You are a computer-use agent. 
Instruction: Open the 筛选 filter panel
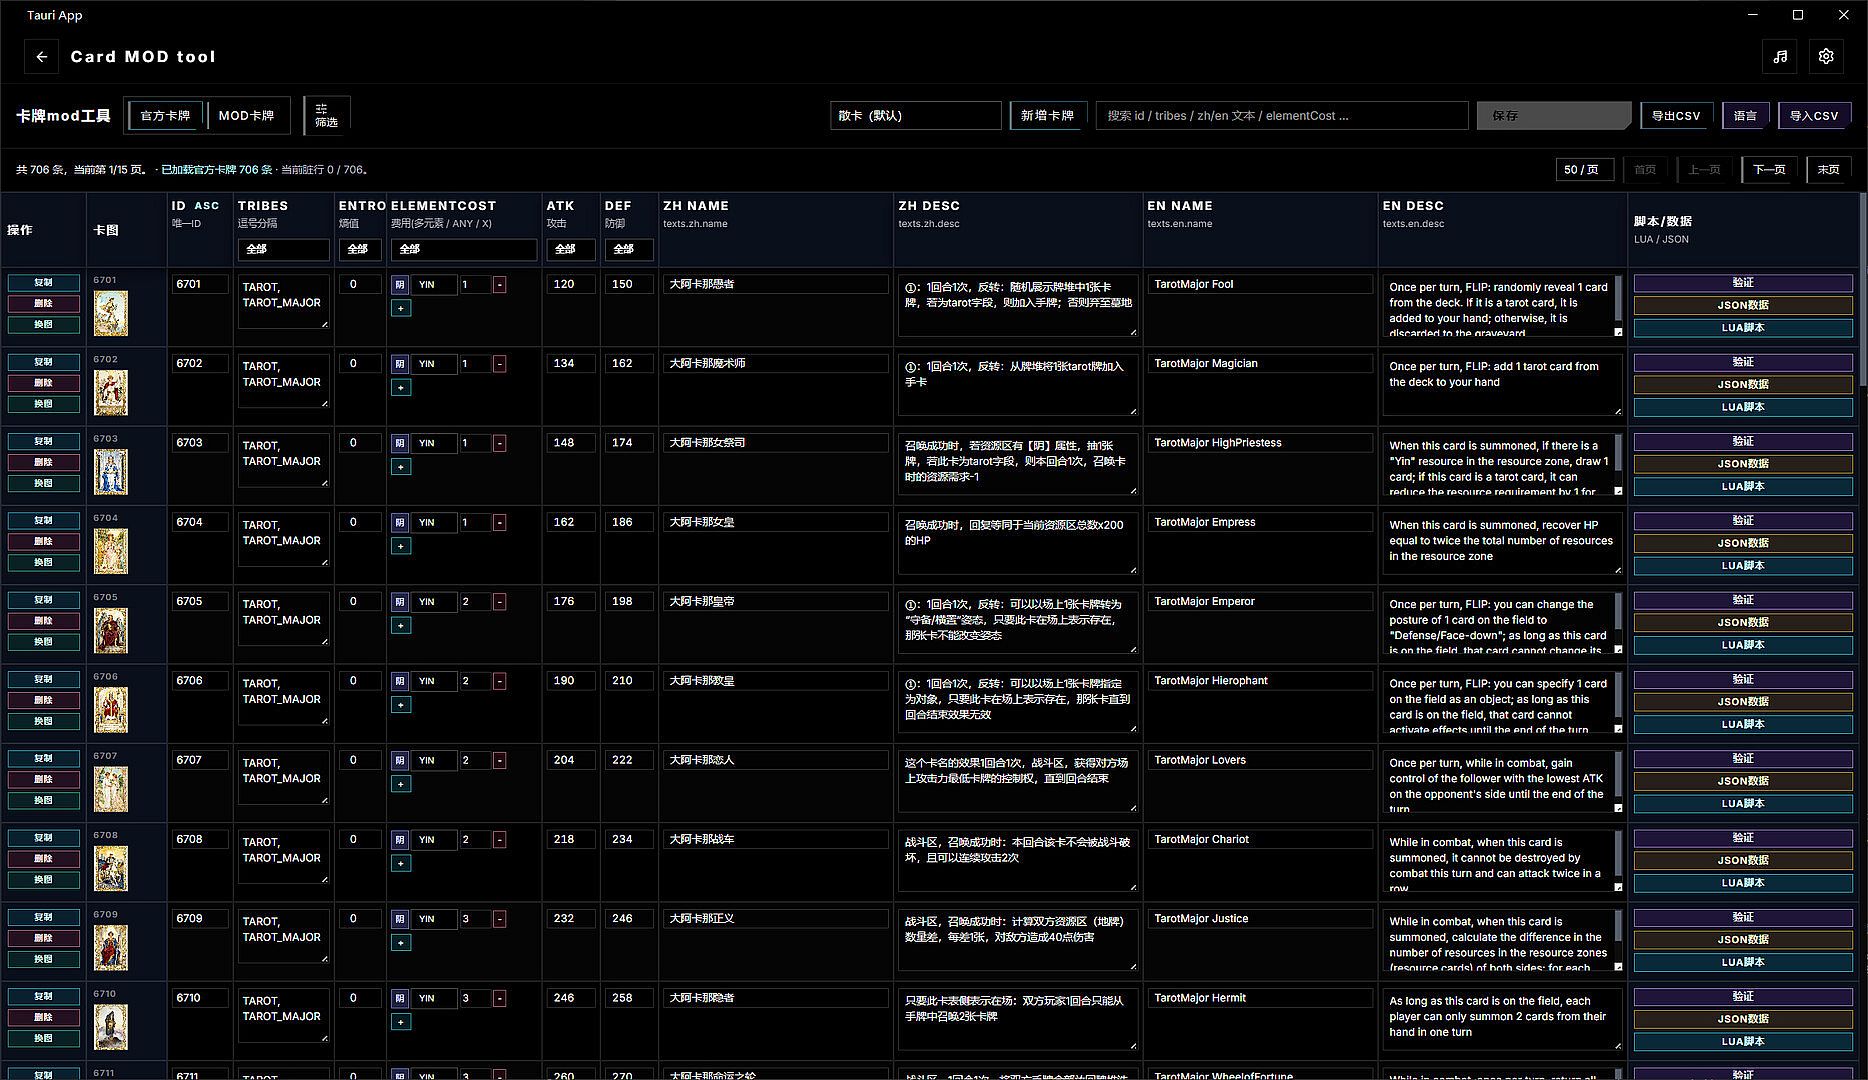click(326, 115)
